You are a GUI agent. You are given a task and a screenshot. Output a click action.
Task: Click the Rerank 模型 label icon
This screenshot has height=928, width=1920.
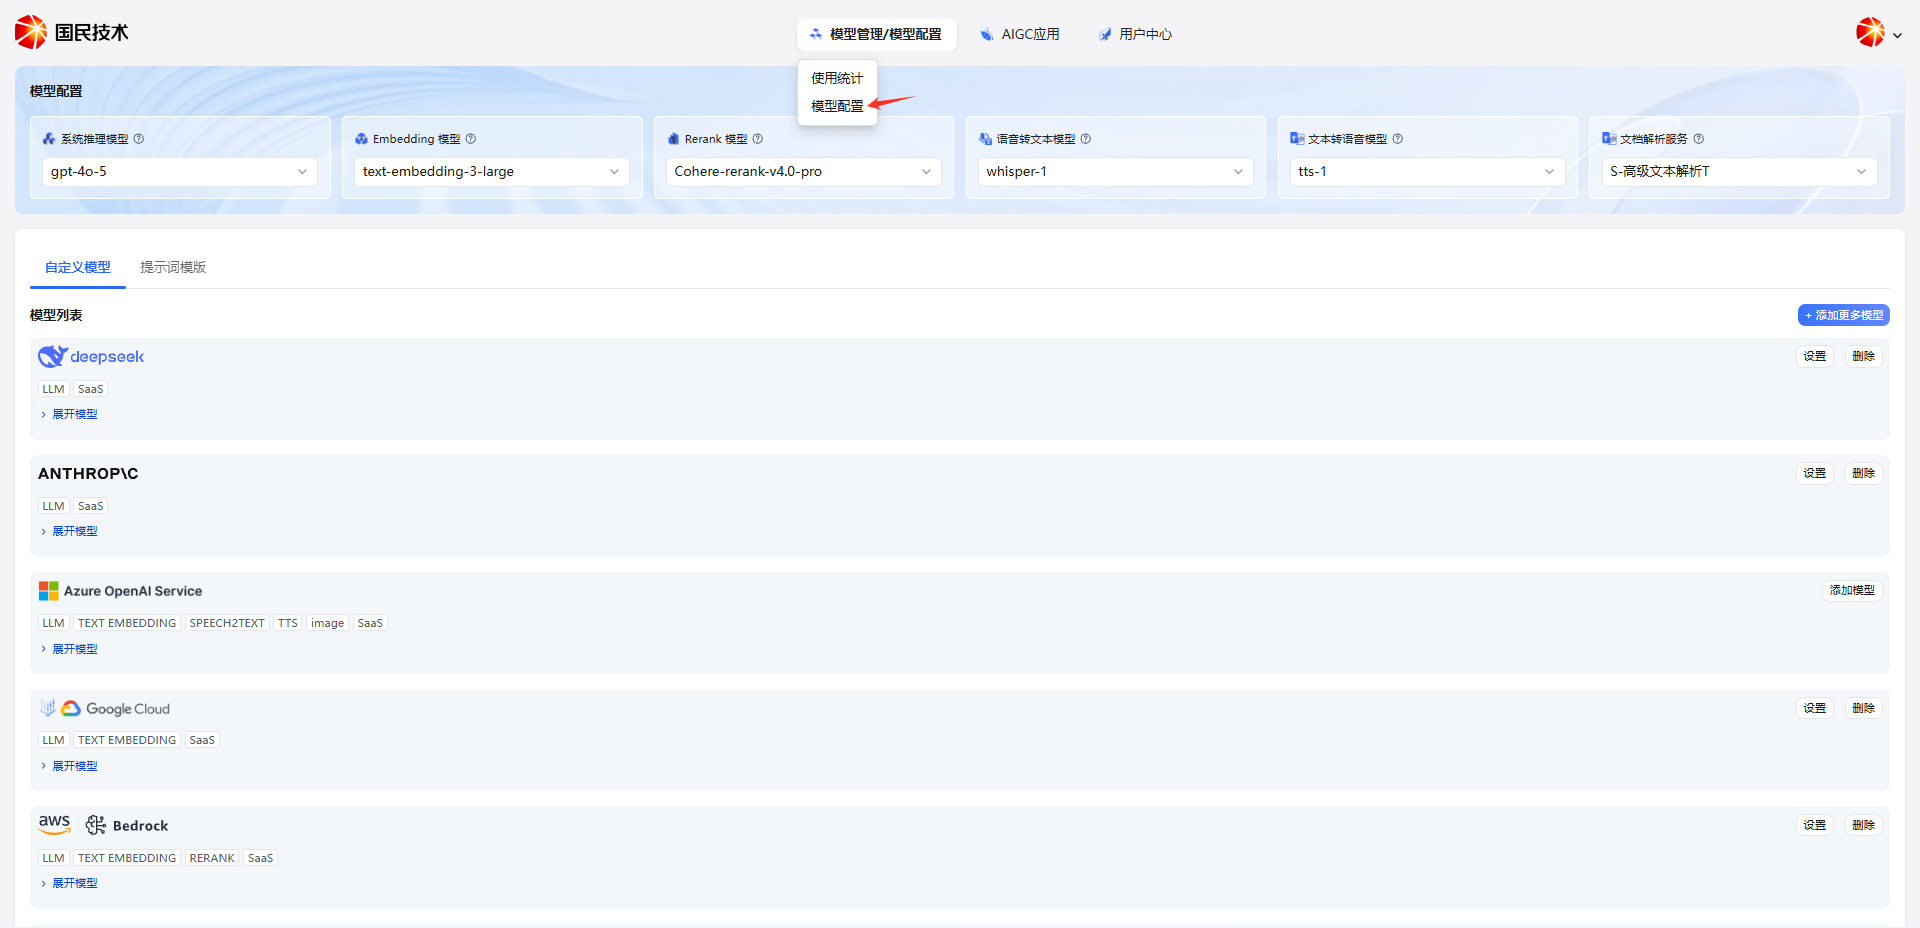673,139
